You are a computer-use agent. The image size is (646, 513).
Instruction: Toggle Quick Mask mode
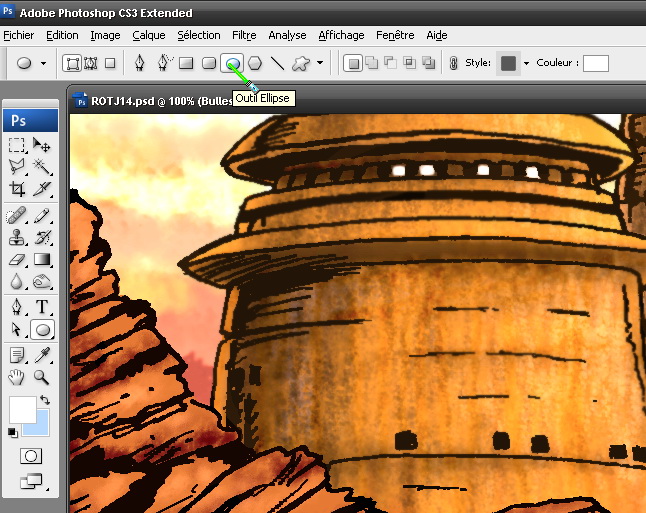31,456
